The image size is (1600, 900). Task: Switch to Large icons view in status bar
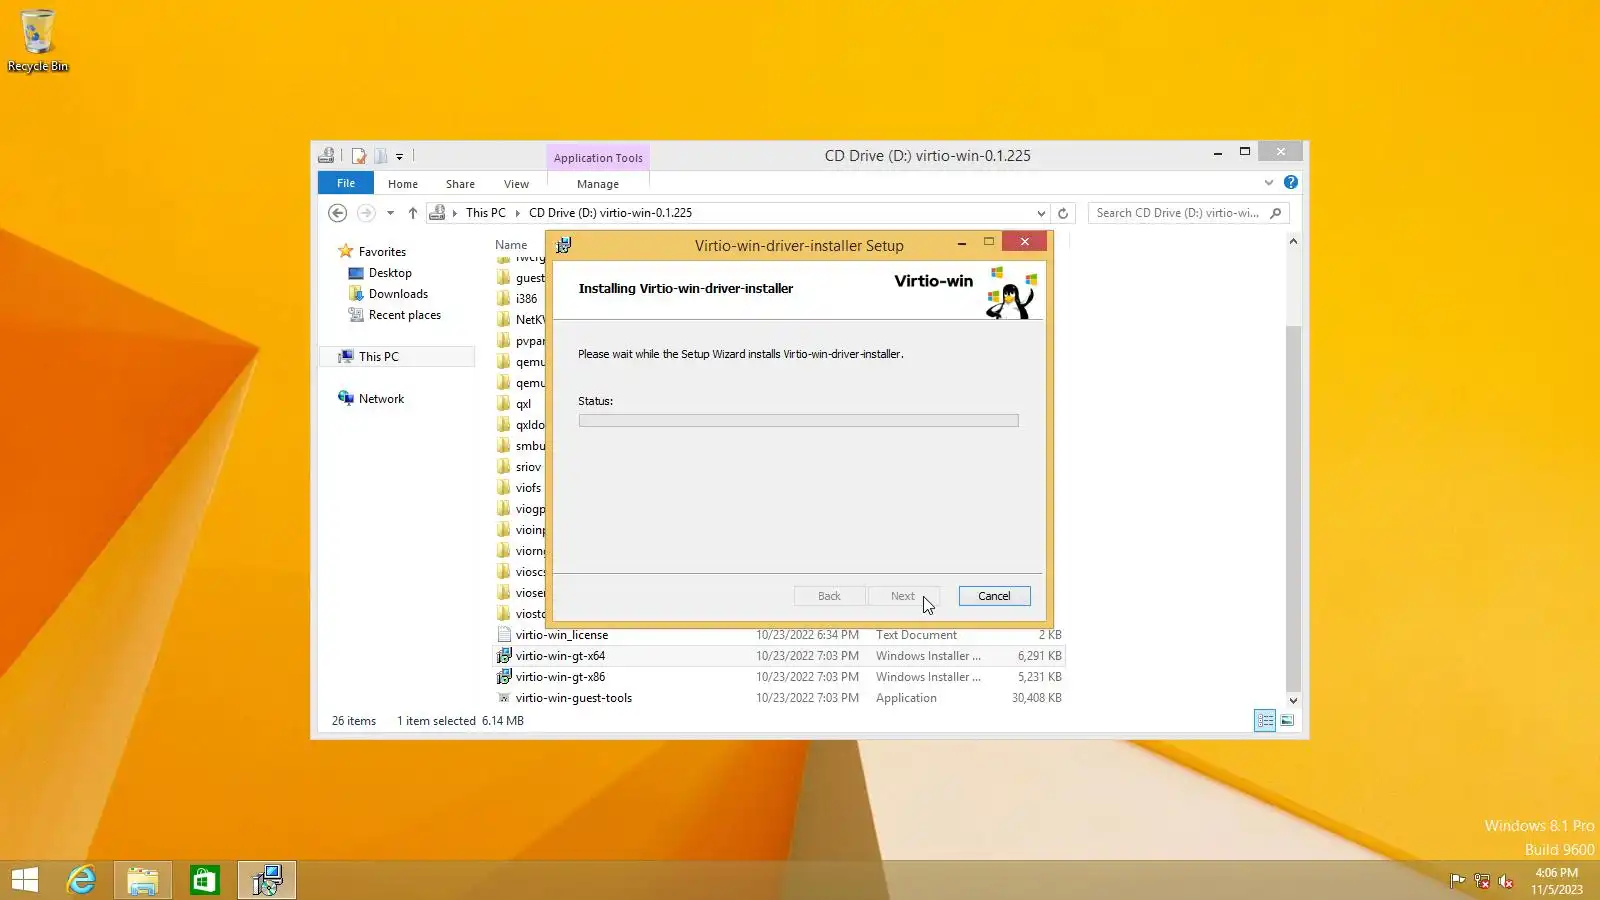pyautogui.click(x=1287, y=720)
